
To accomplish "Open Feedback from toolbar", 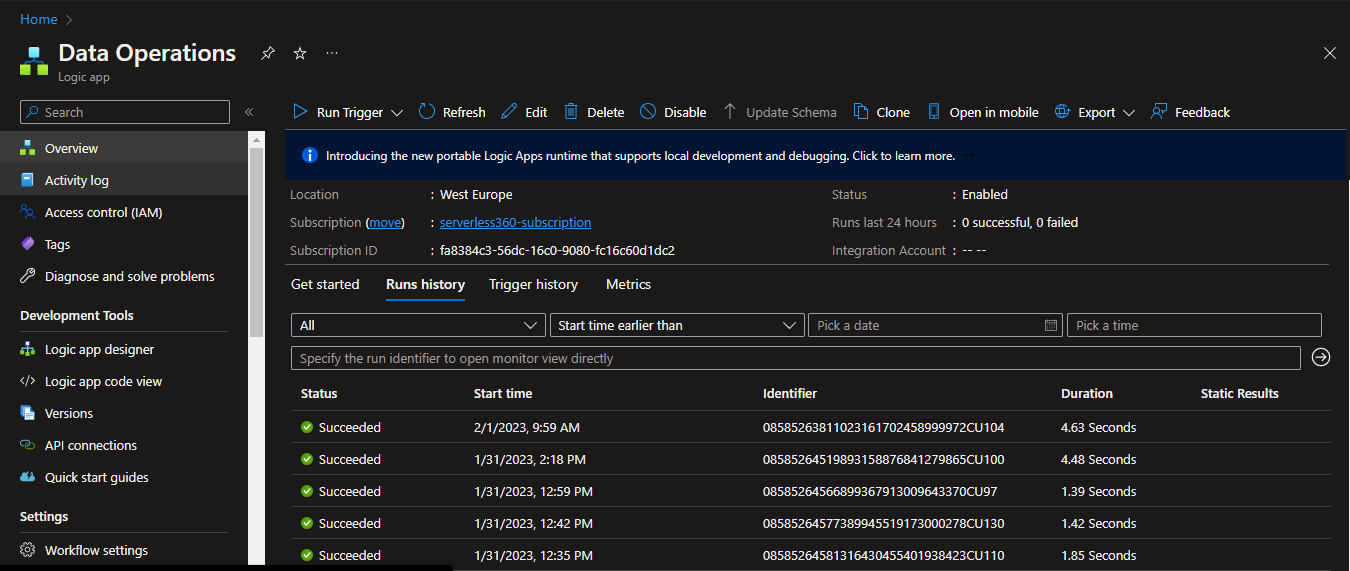I will (x=1190, y=112).
